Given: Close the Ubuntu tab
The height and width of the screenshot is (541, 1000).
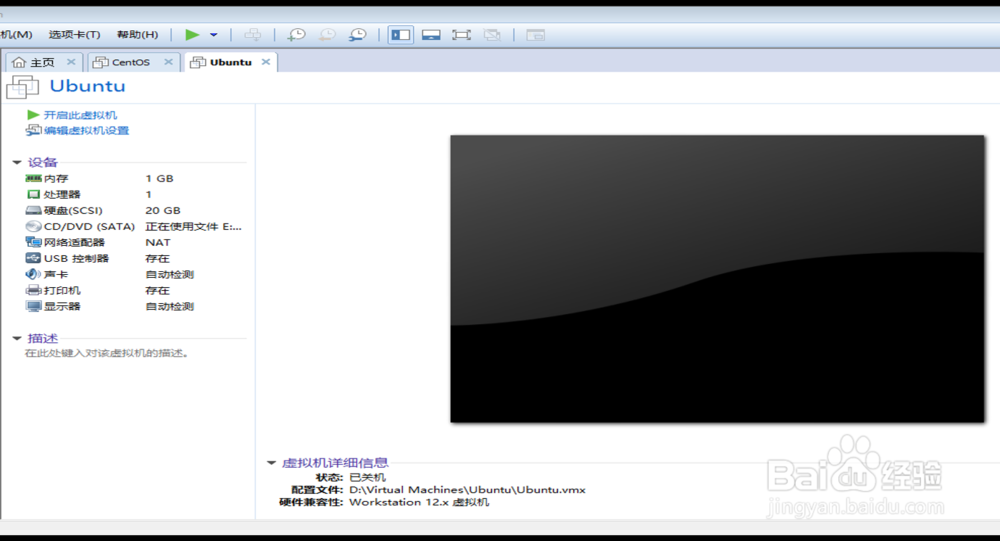Looking at the screenshot, I should pos(266,62).
